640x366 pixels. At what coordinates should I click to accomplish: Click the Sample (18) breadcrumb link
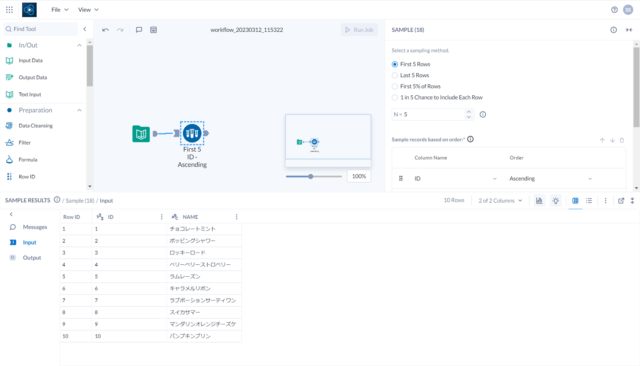tap(80, 201)
